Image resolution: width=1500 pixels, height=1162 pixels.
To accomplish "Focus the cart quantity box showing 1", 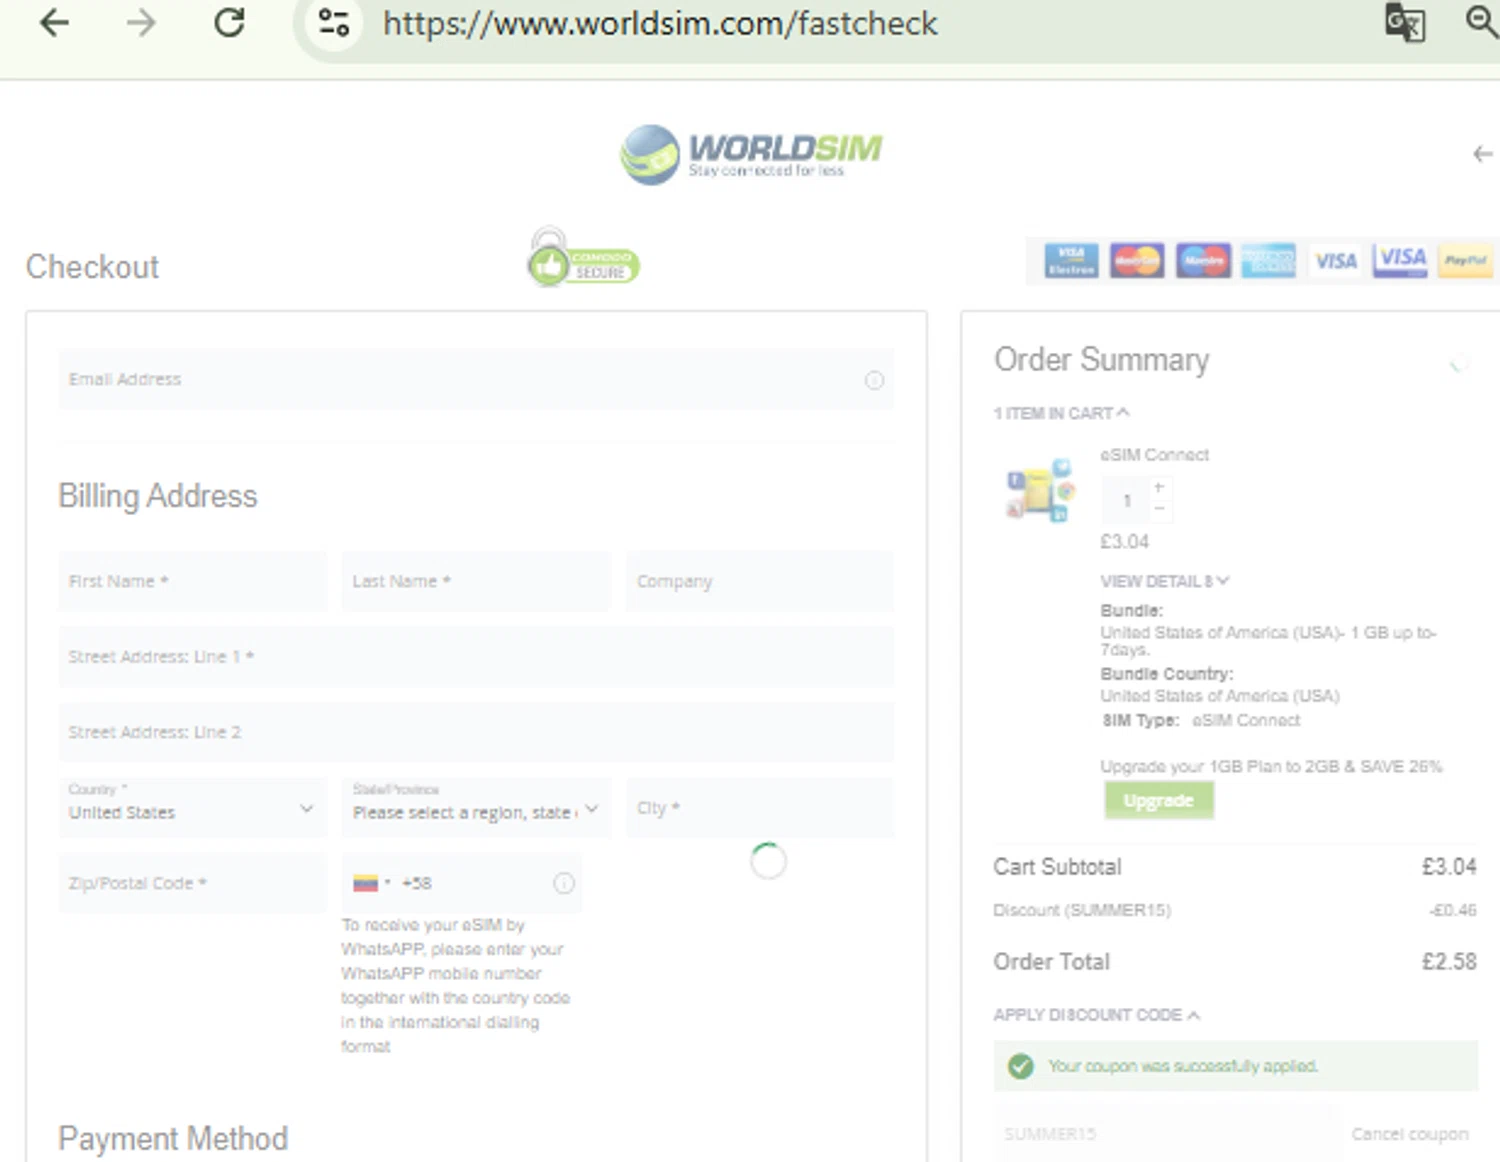I will pos(1126,500).
